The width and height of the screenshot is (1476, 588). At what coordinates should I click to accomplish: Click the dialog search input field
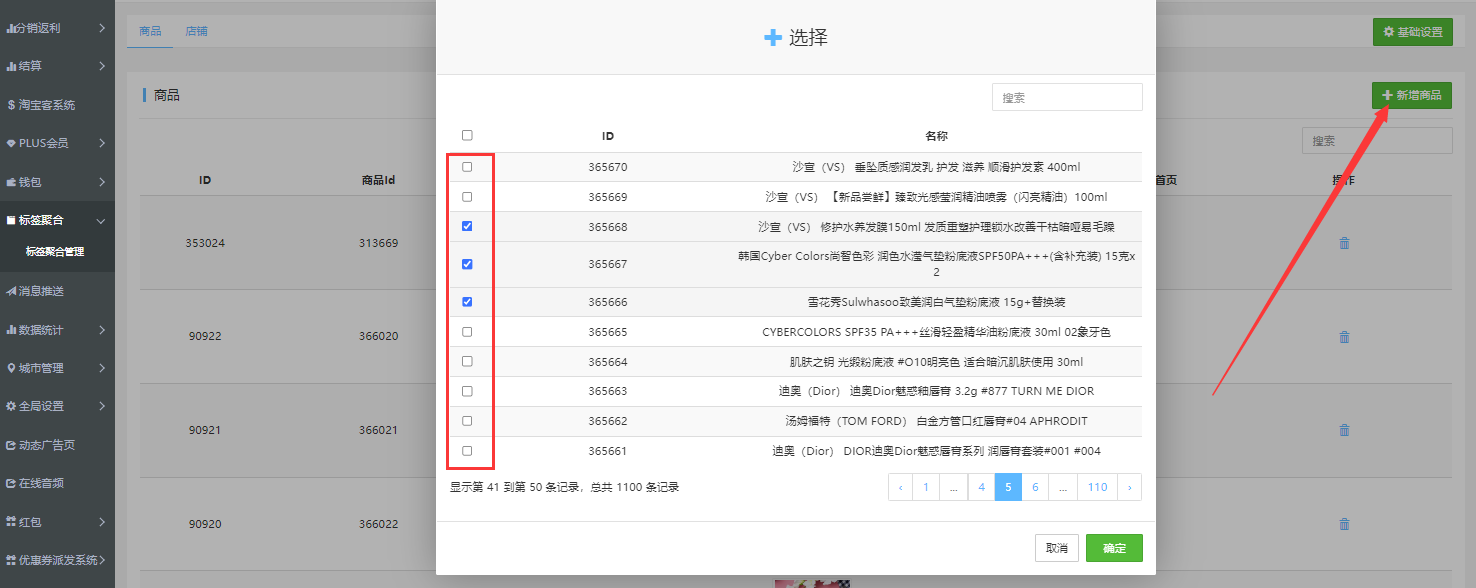click(1066, 98)
